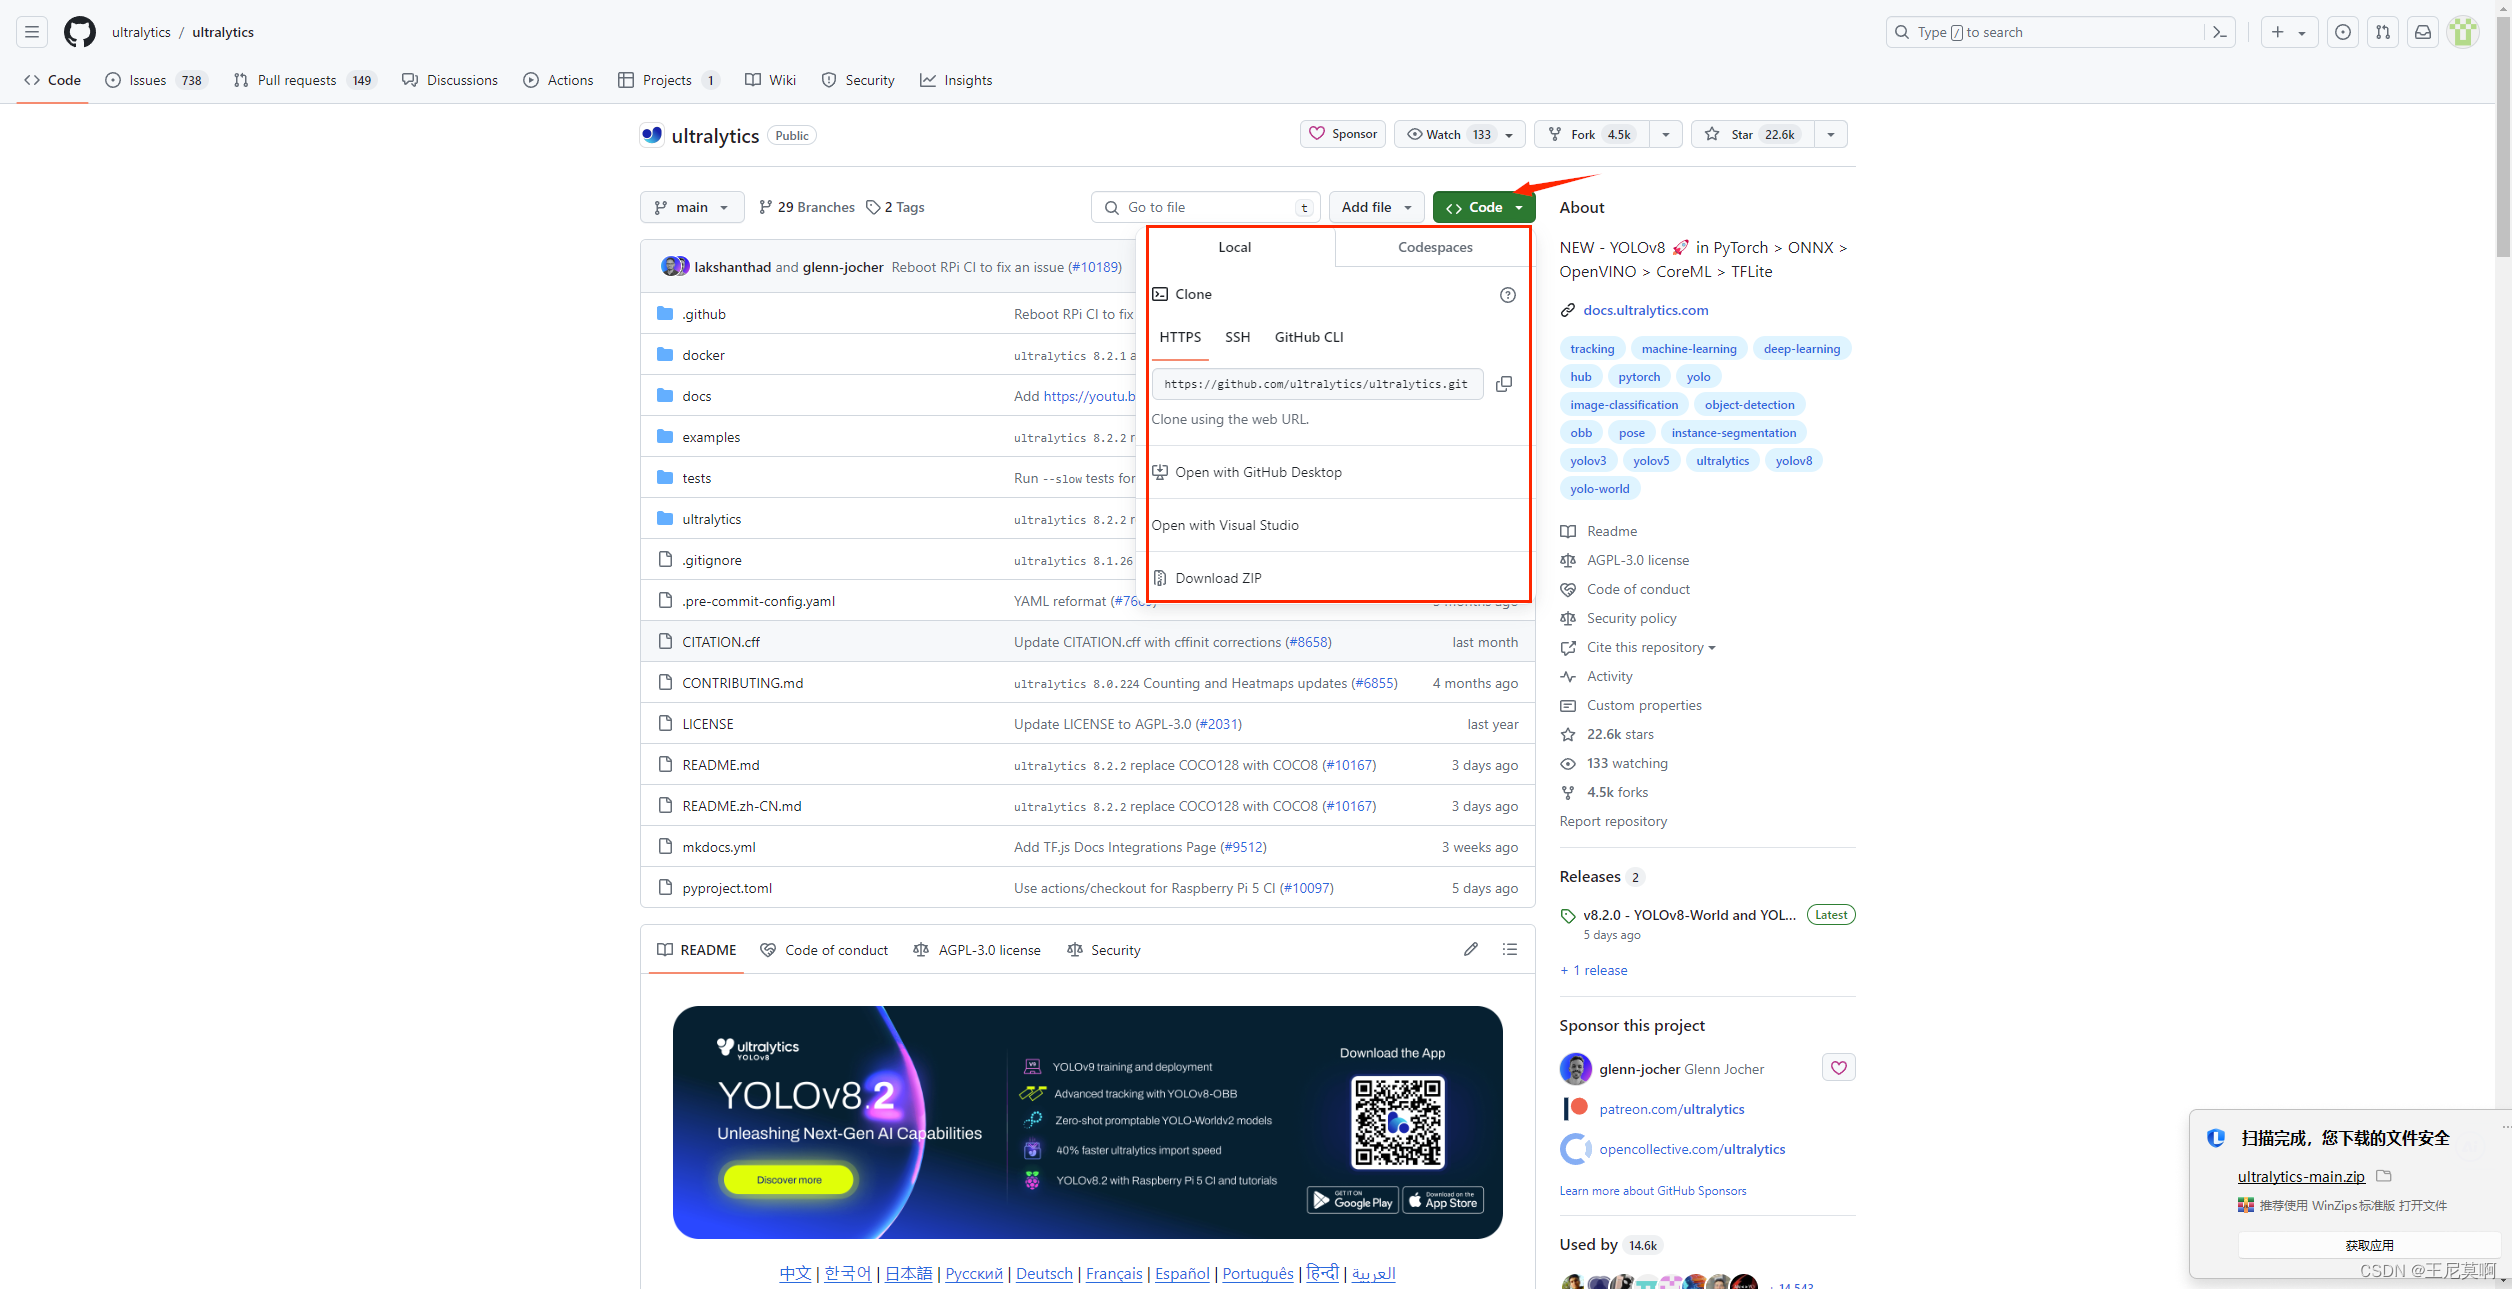Open the command palette terminal icon
The height and width of the screenshot is (1289, 2512).
2219,32
